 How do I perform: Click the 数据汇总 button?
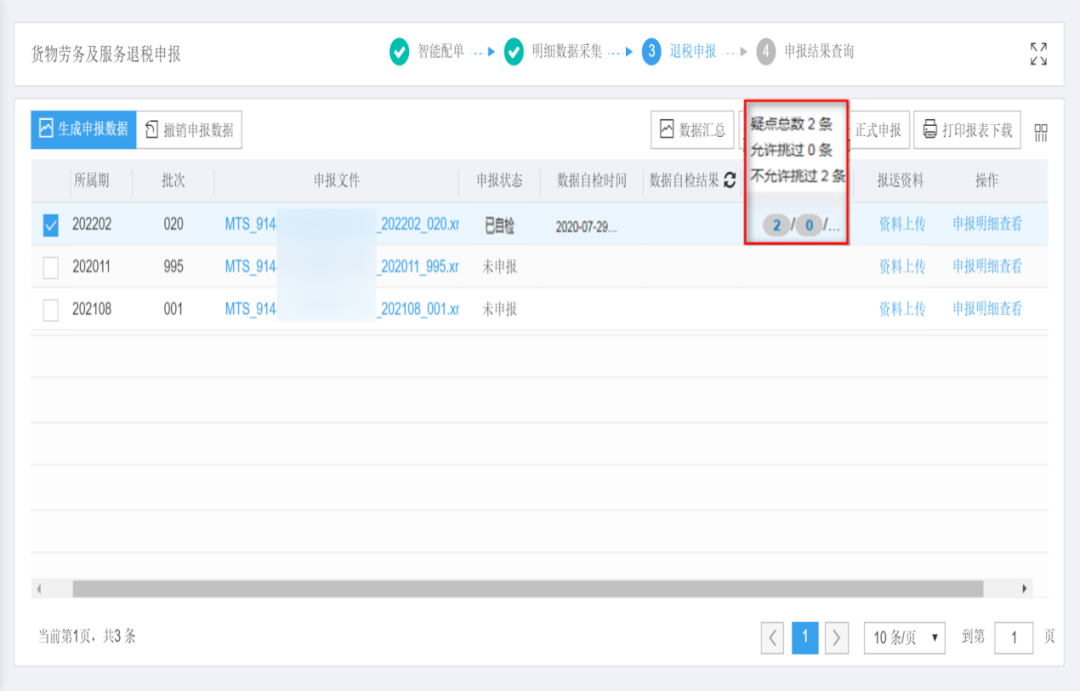click(692, 130)
